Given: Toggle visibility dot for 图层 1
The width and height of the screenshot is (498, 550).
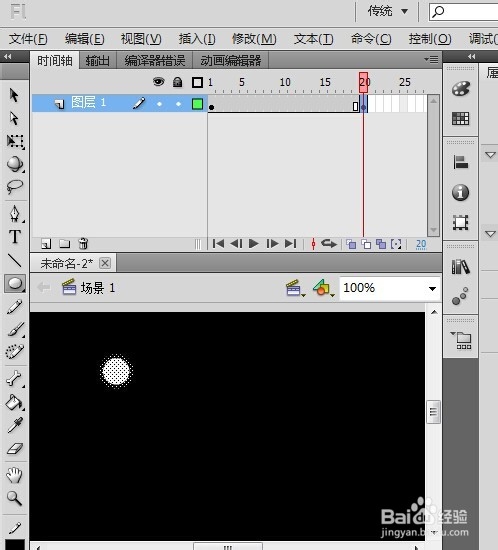Looking at the screenshot, I should coord(160,104).
